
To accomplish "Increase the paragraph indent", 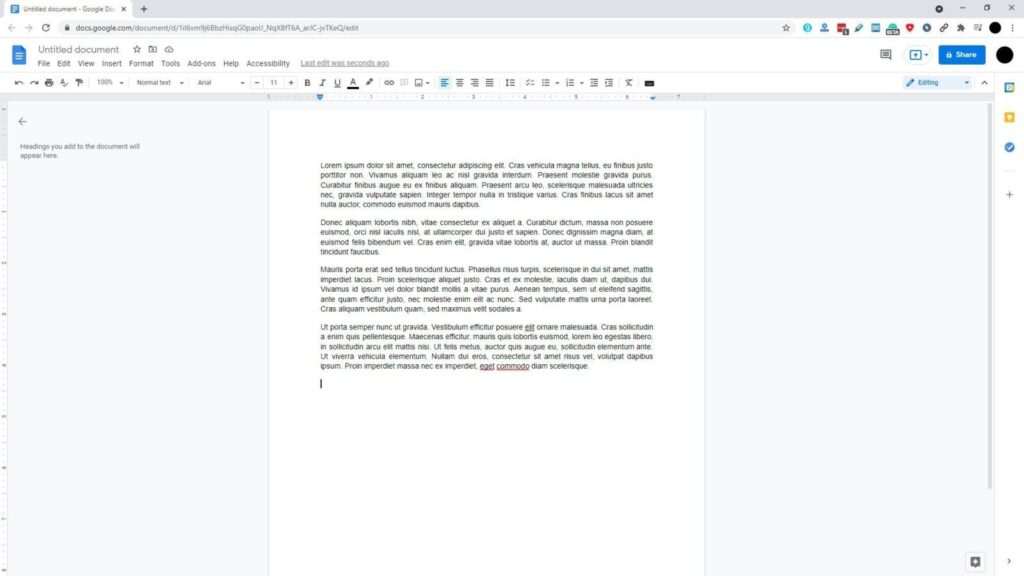I will 609,83.
